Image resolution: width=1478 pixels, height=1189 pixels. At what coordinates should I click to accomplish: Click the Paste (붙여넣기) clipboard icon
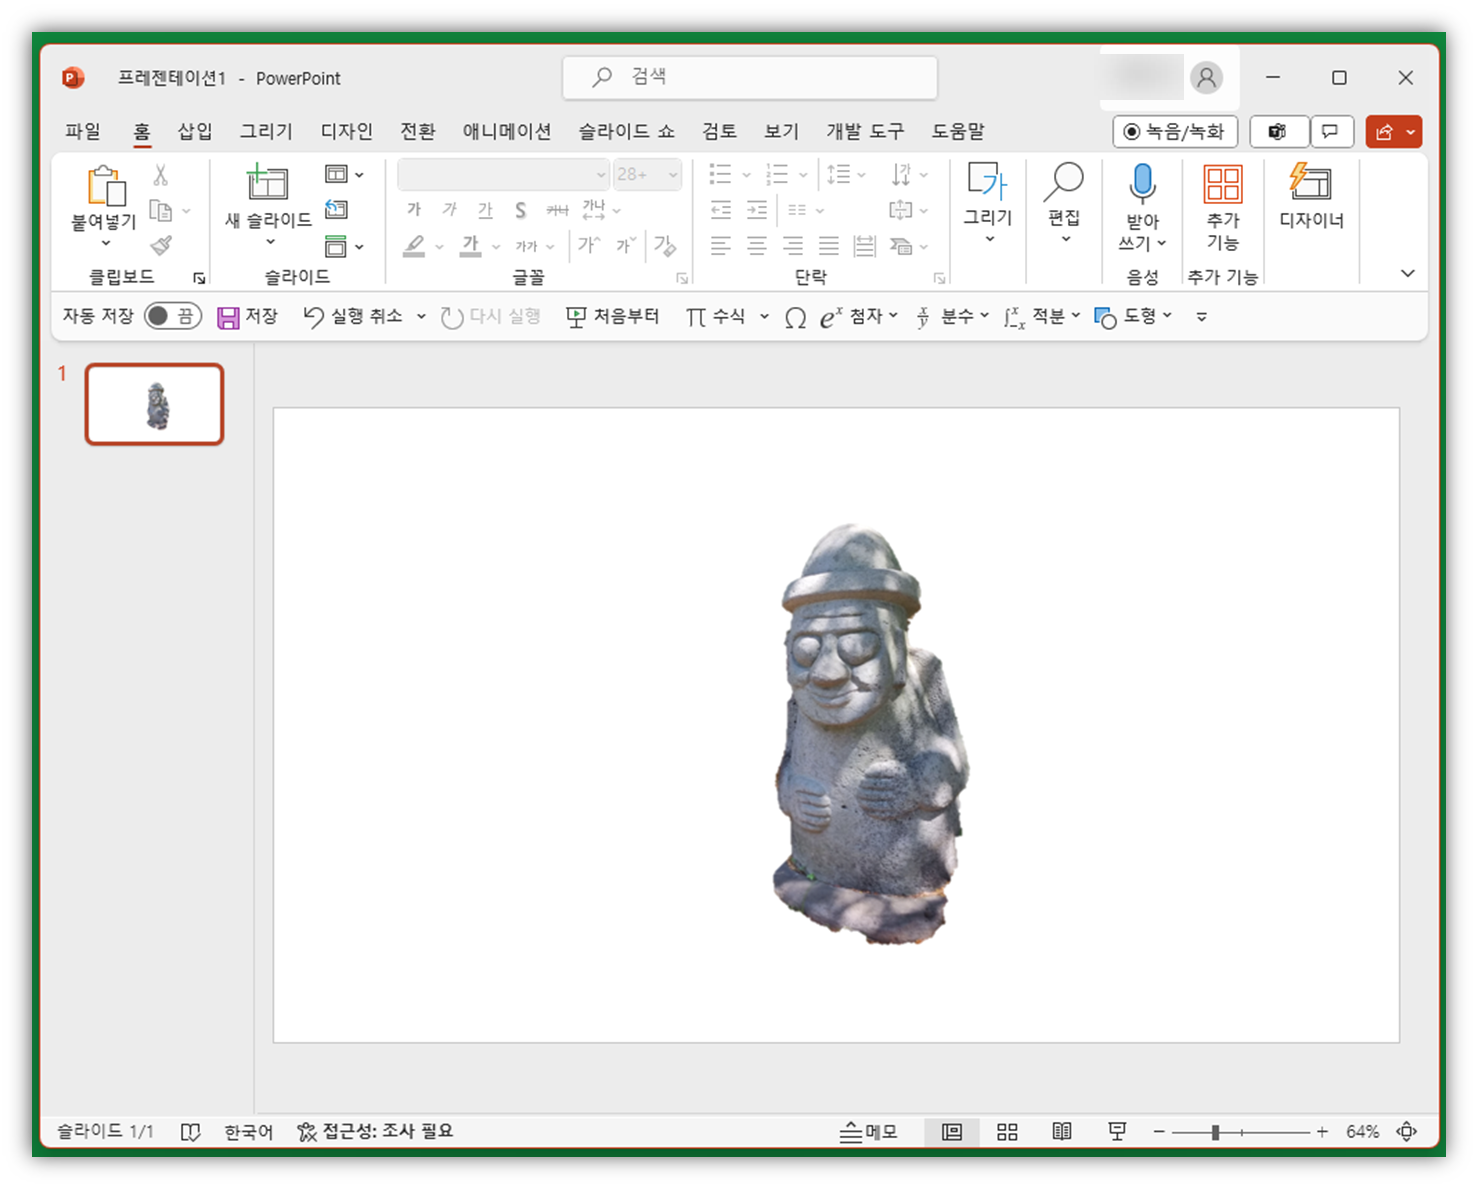click(x=105, y=187)
